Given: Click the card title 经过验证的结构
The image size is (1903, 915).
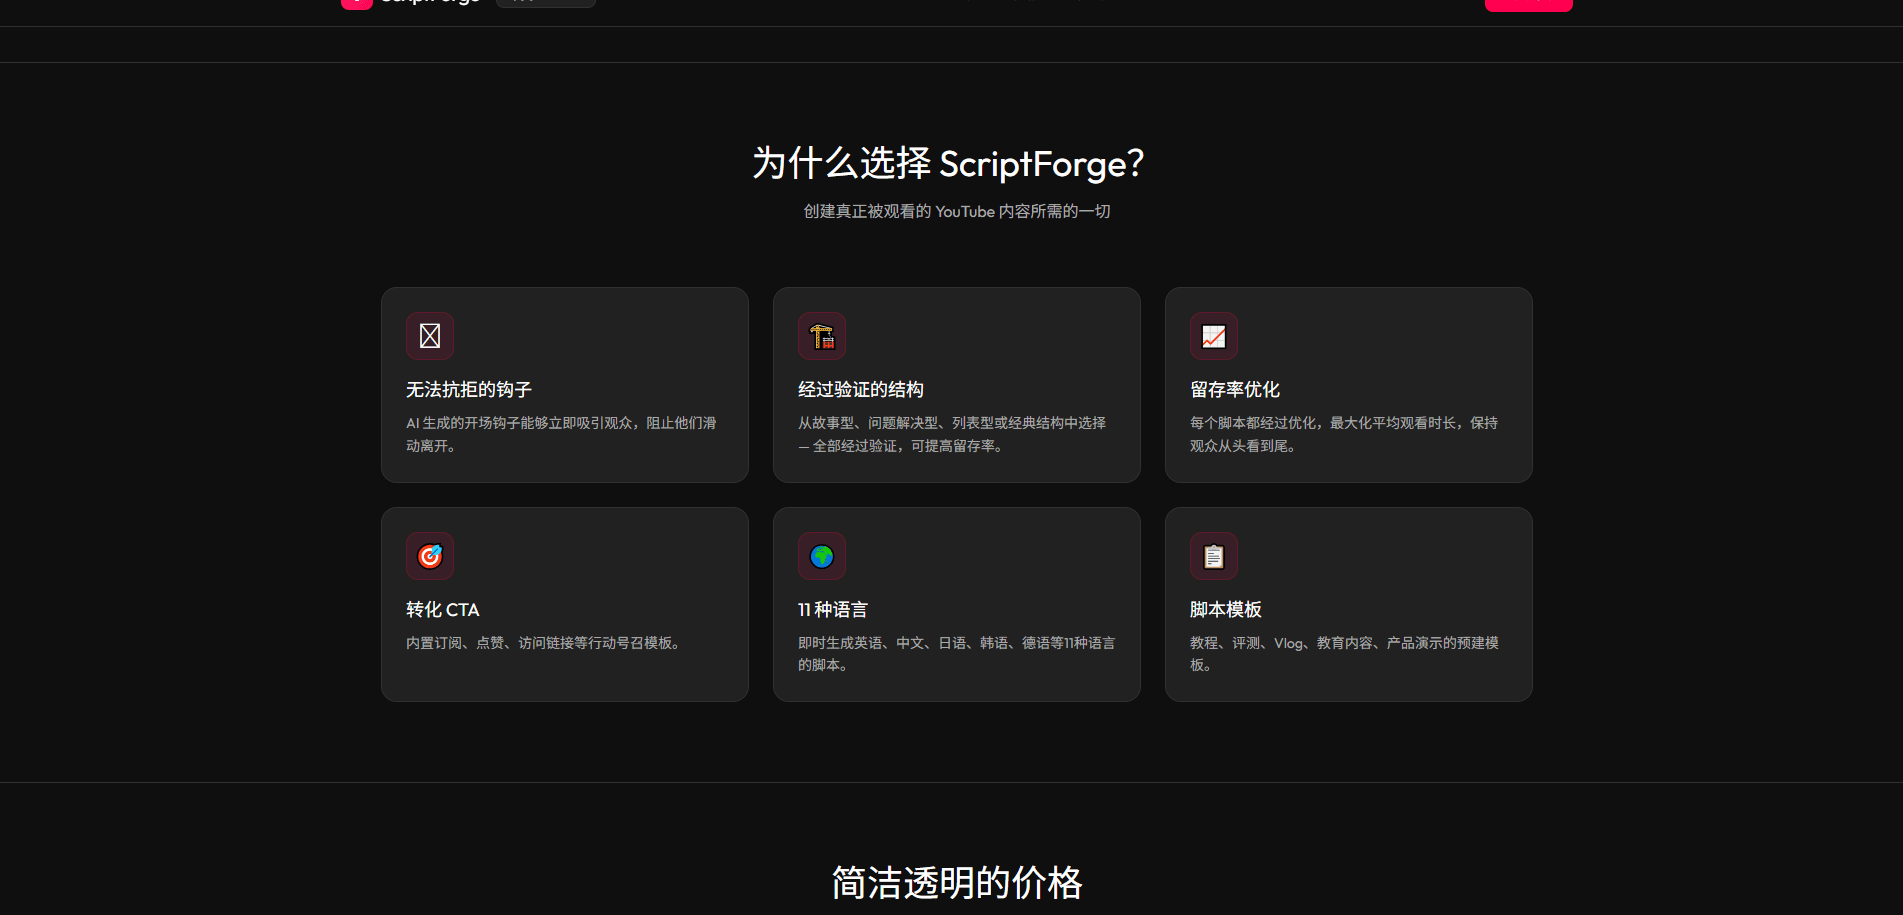Looking at the screenshot, I should coord(861,390).
